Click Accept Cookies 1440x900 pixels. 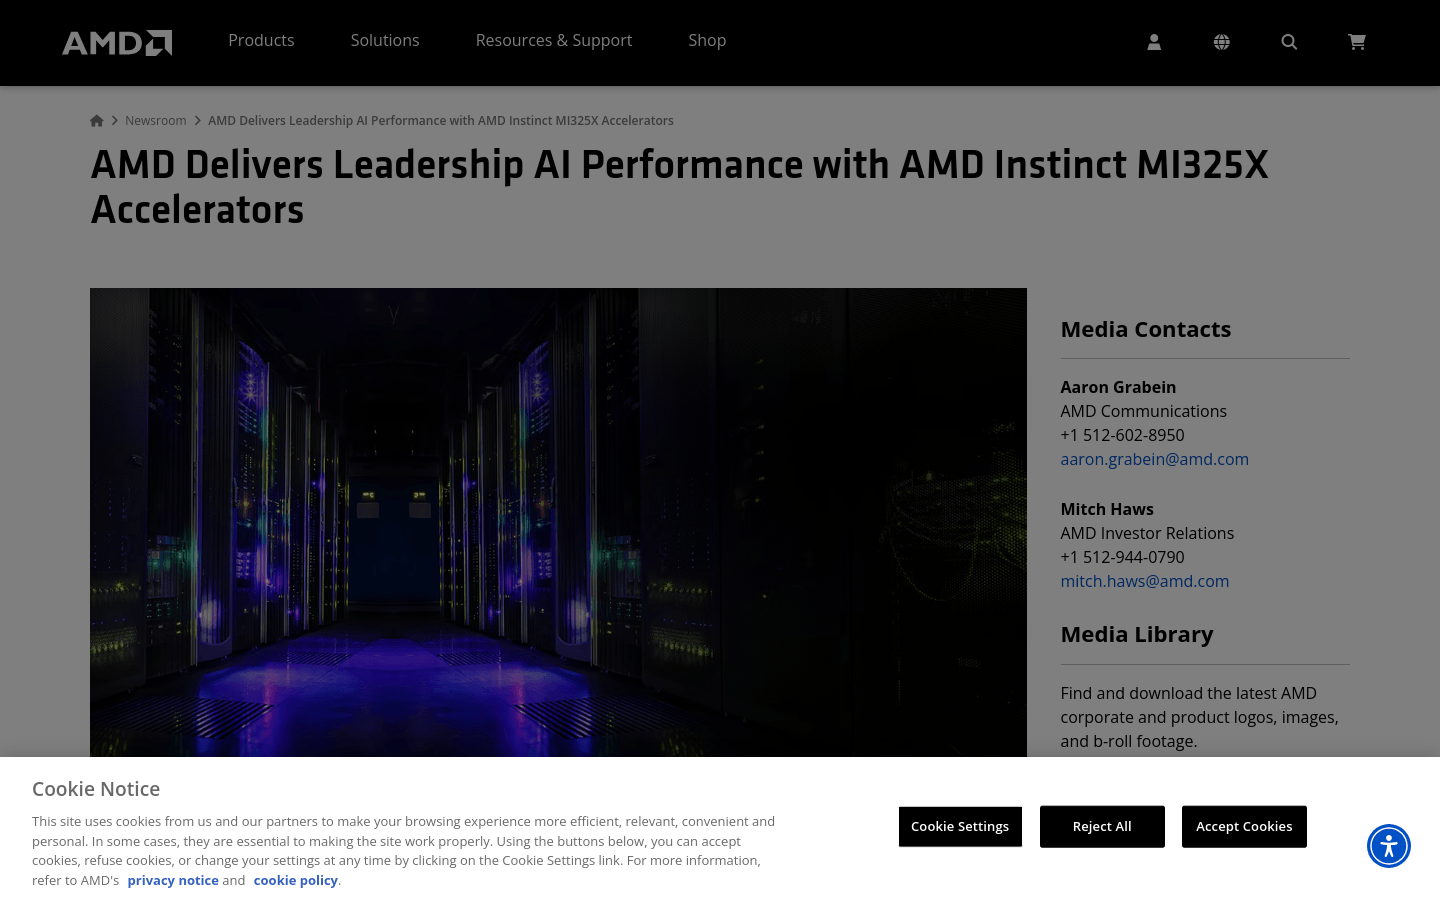pyautogui.click(x=1244, y=826)
